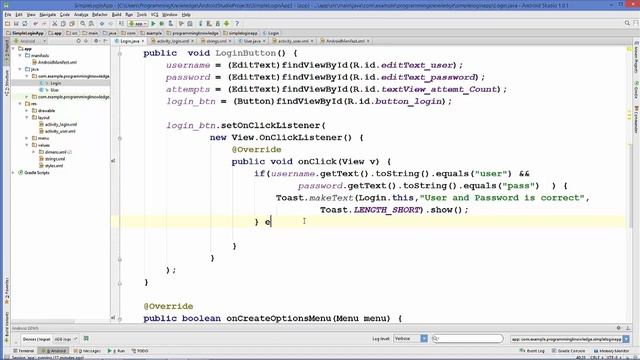Switch to the strings.xml editor tab
Image resolution: width=640 pixels, height=360 pixels.
[216, 41]
